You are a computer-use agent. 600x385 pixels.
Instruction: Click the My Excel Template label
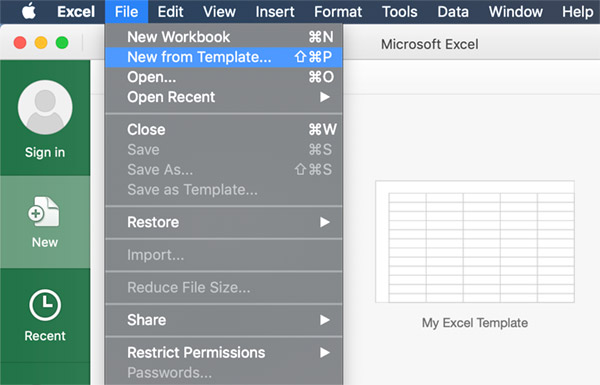475,323
